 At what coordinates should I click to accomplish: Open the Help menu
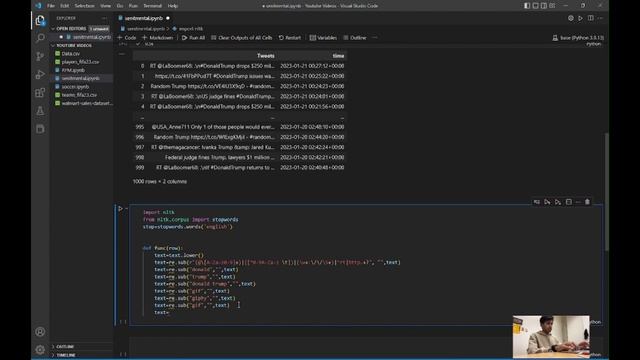[173, 6]
